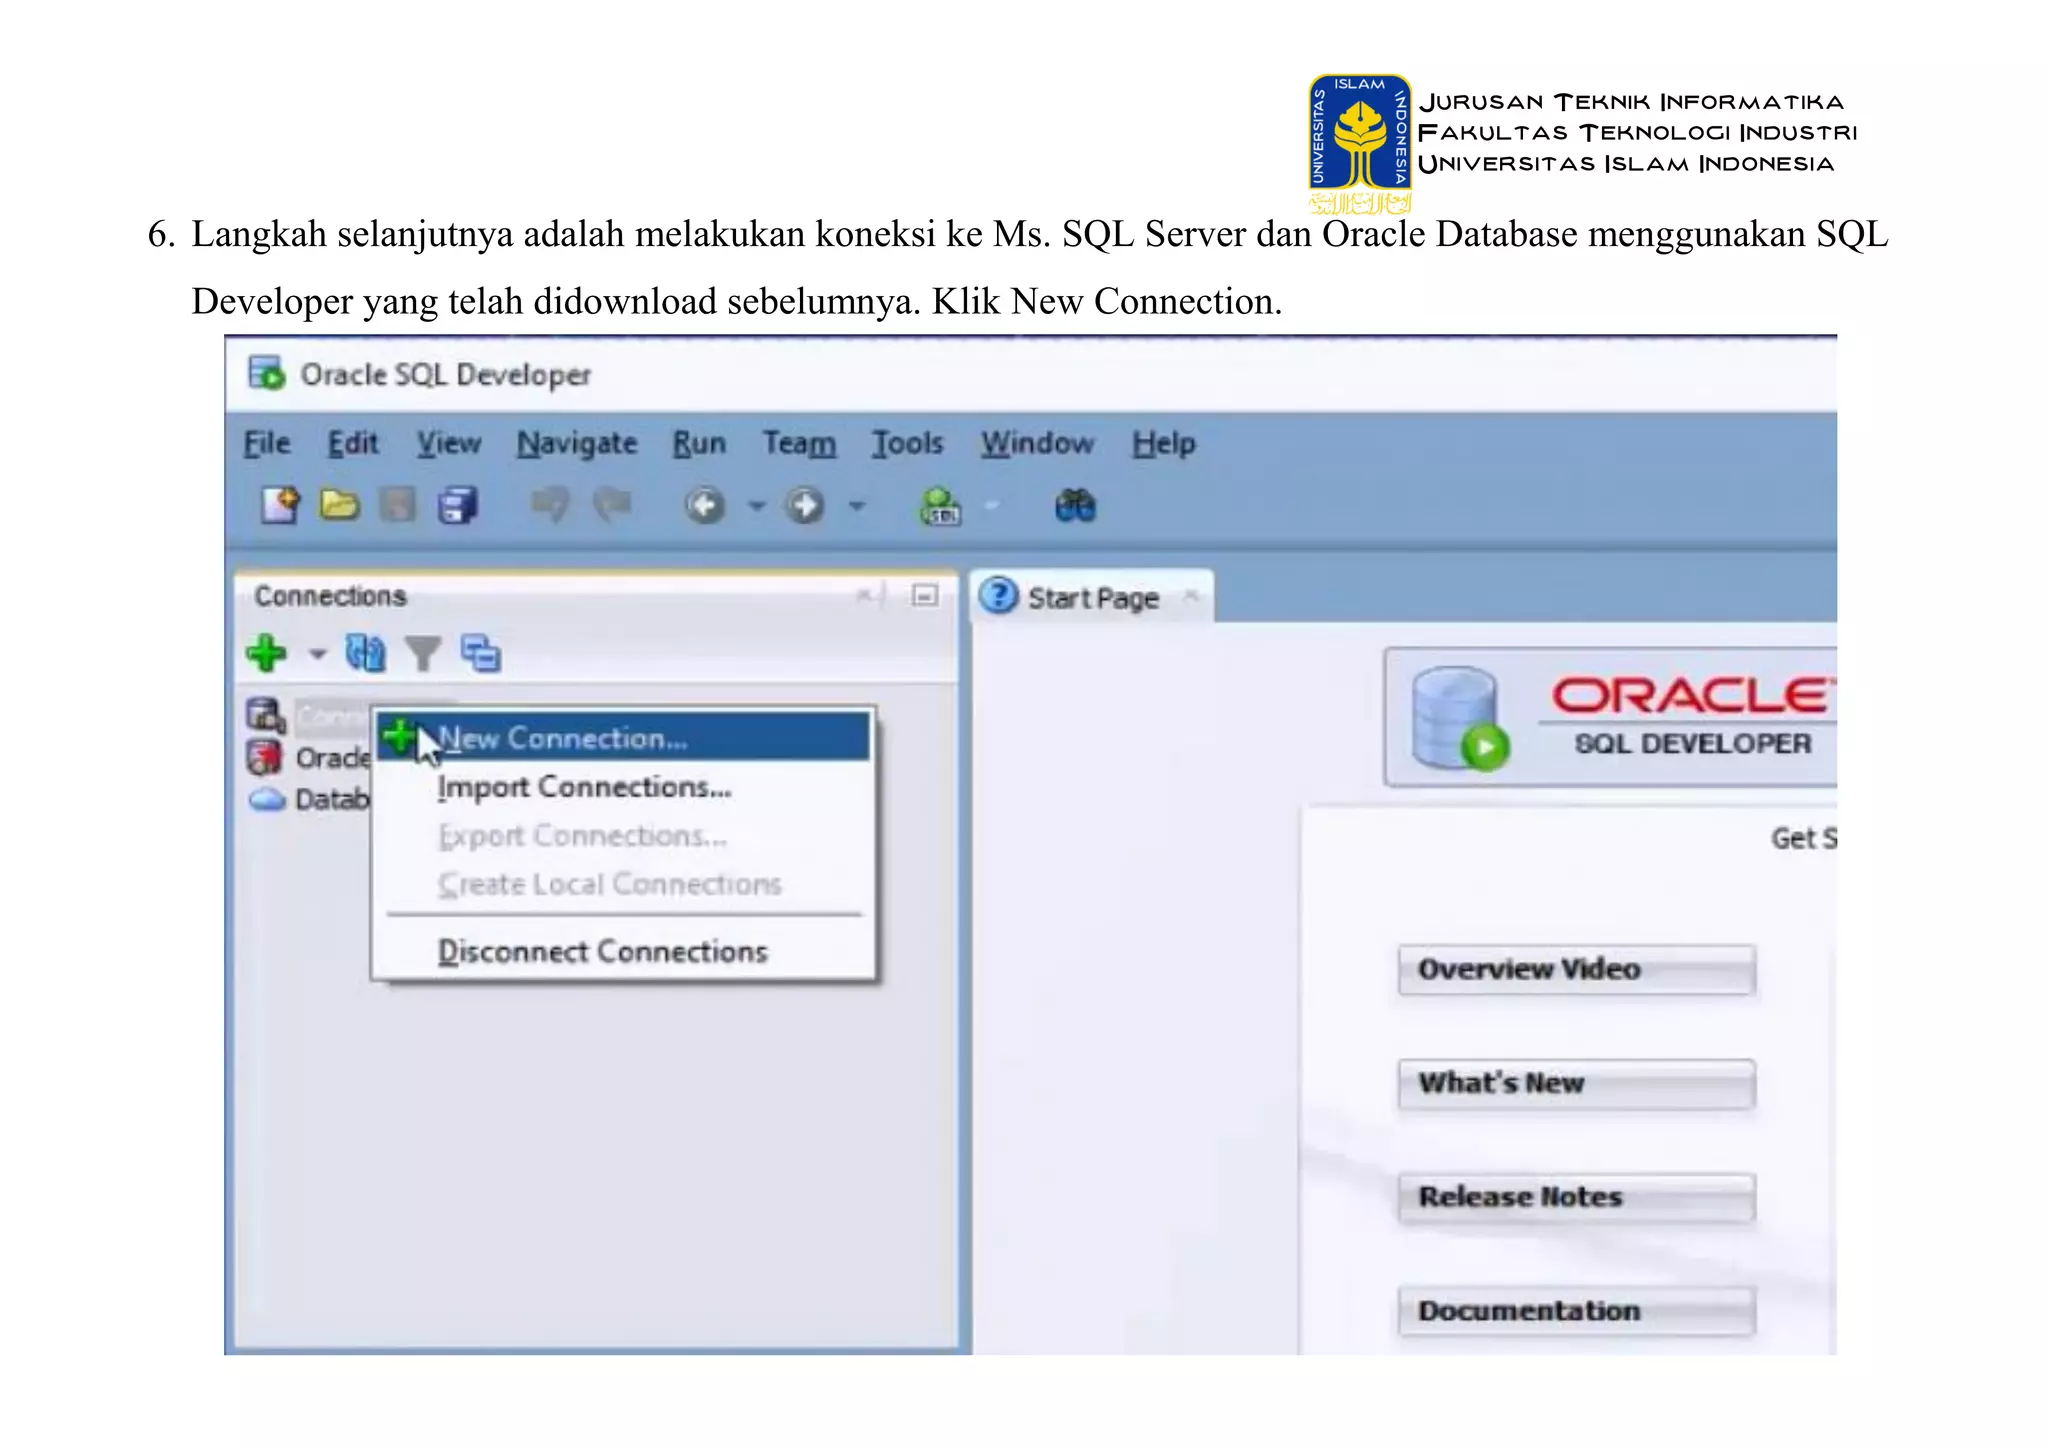This screenshot has height=1448, width=2048.
Task: Minimize the Connections panel
Action: pos(925,595)
